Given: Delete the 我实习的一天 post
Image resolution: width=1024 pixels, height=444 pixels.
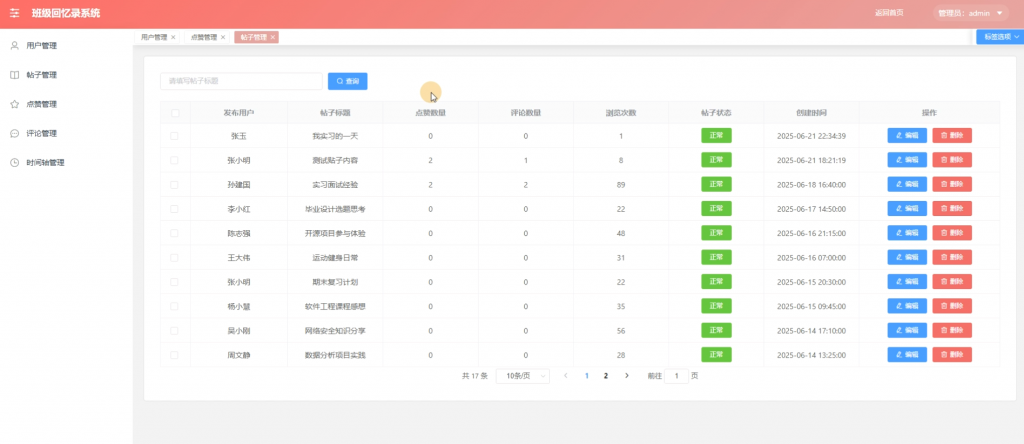Looking at the screenshot, I should click(952, 136).
